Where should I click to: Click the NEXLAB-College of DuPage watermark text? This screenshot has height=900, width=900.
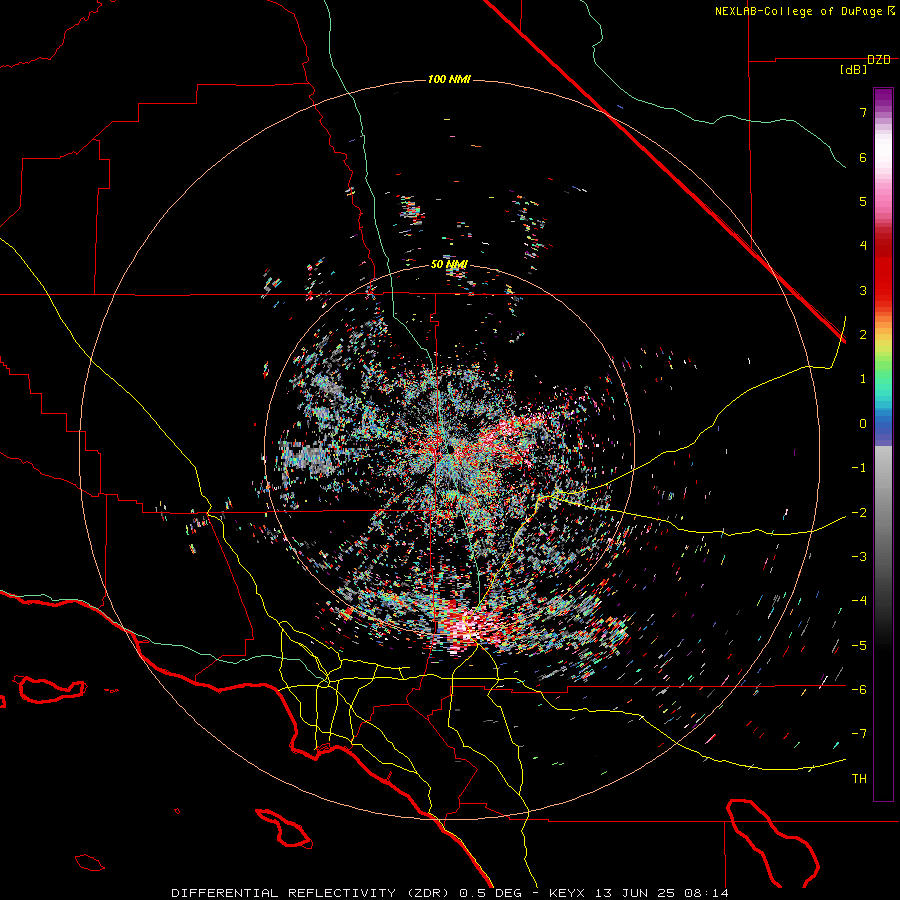pyautogui.click(x=805, y=11)
